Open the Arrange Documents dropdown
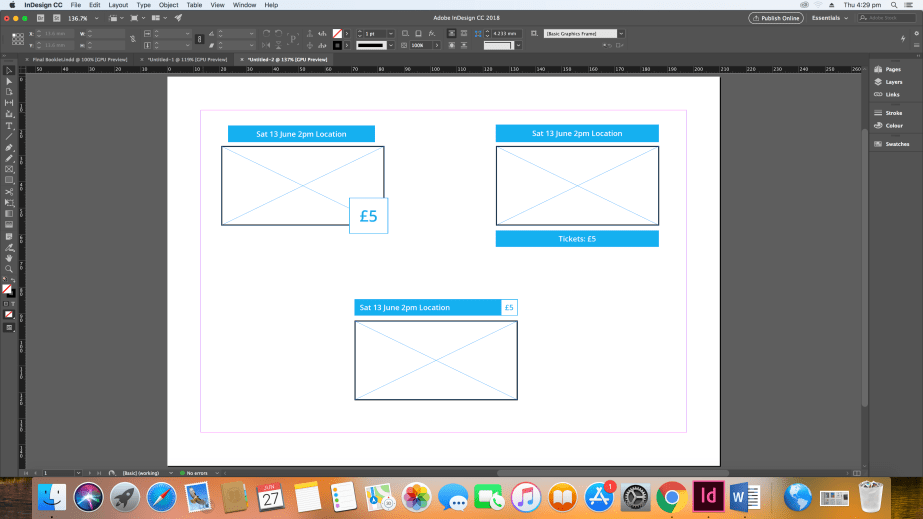 pyautogui.click(x=159, y=18)
